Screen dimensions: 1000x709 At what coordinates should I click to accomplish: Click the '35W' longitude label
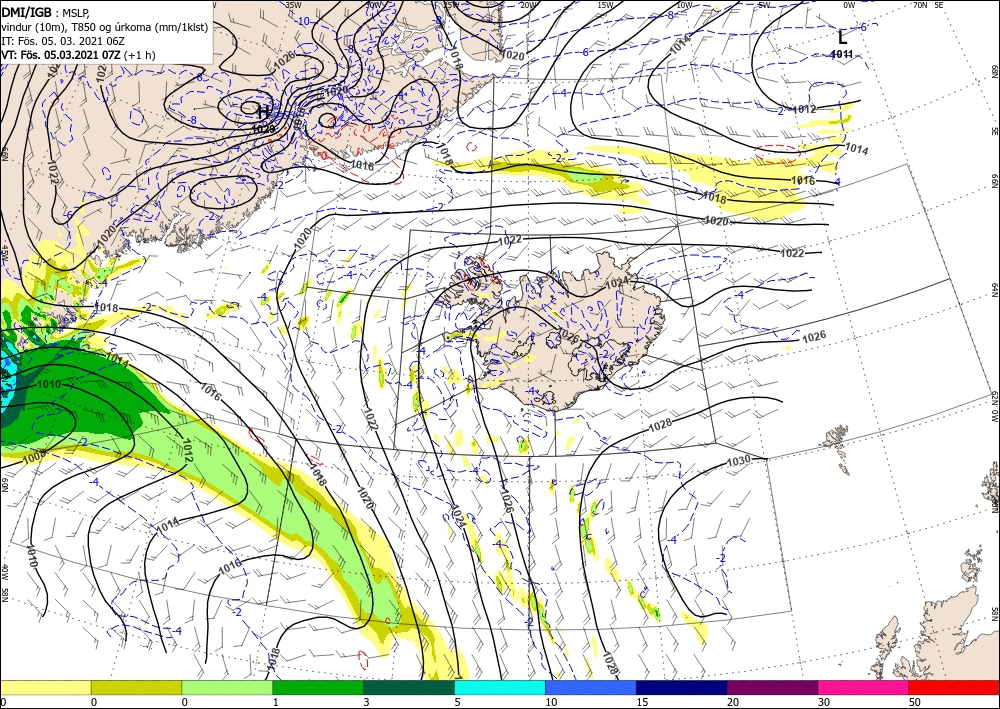click(293, 5)
